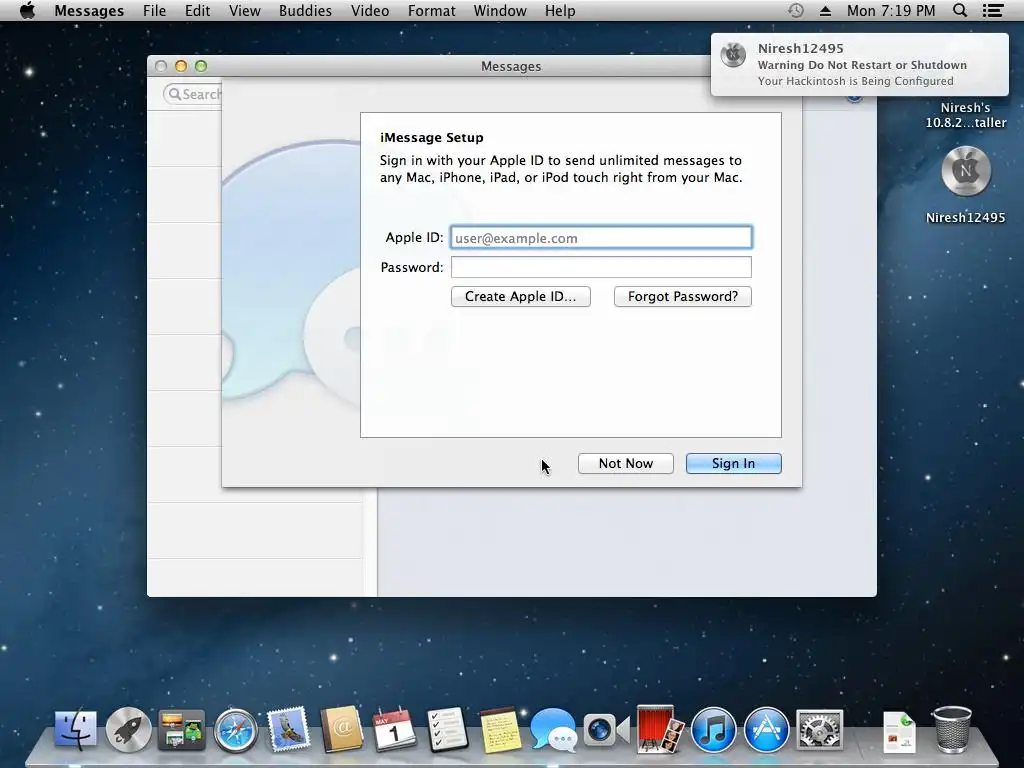
Task: Open the App Store dock icon
Action: coord(766,730)
